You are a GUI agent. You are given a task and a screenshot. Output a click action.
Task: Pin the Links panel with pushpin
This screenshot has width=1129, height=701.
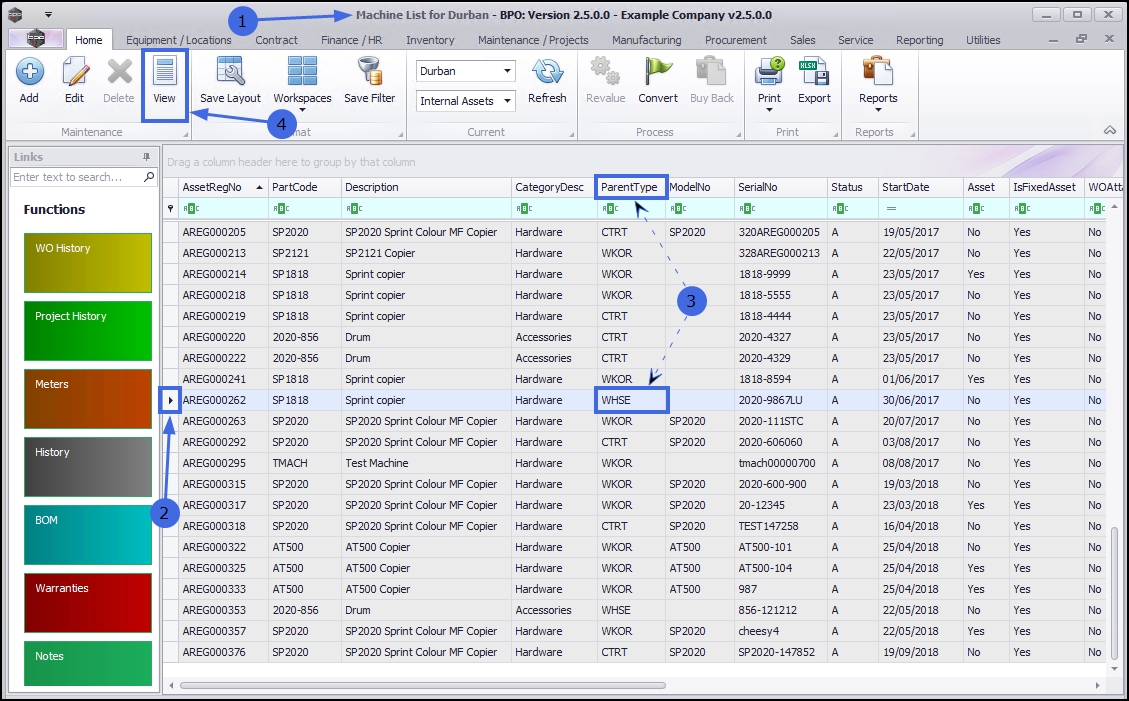click(x=146, y=157)
